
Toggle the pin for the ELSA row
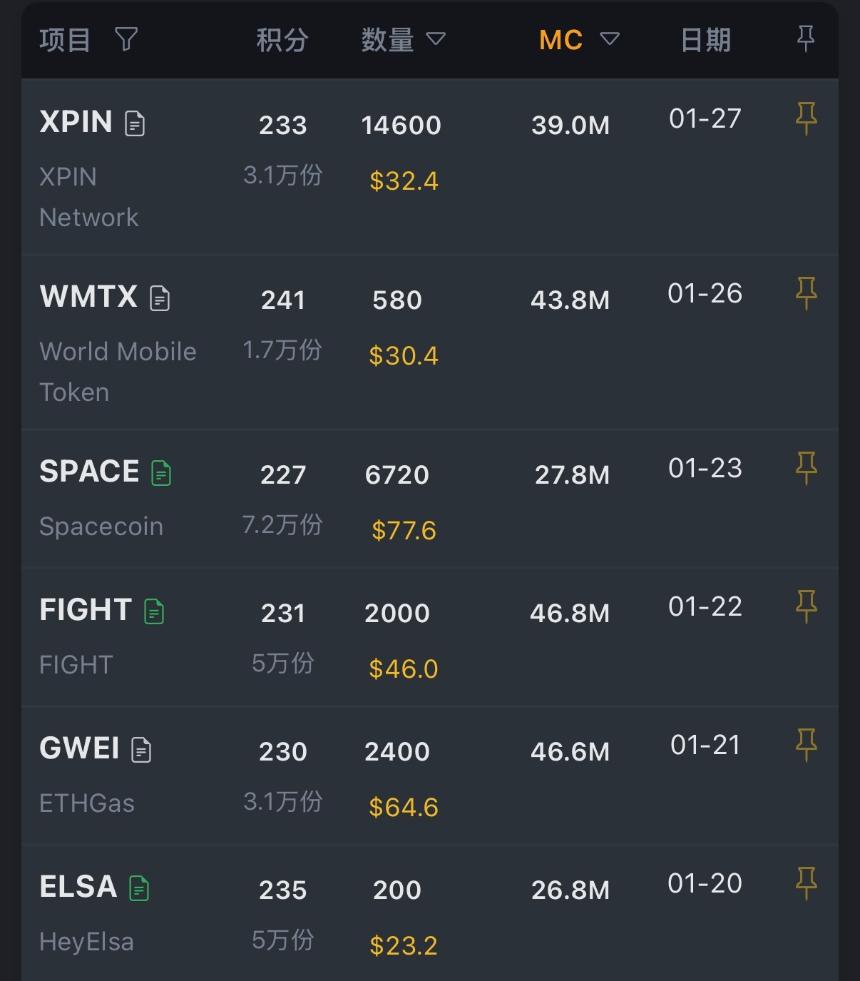pyautogui.click(x=805, y=883)
